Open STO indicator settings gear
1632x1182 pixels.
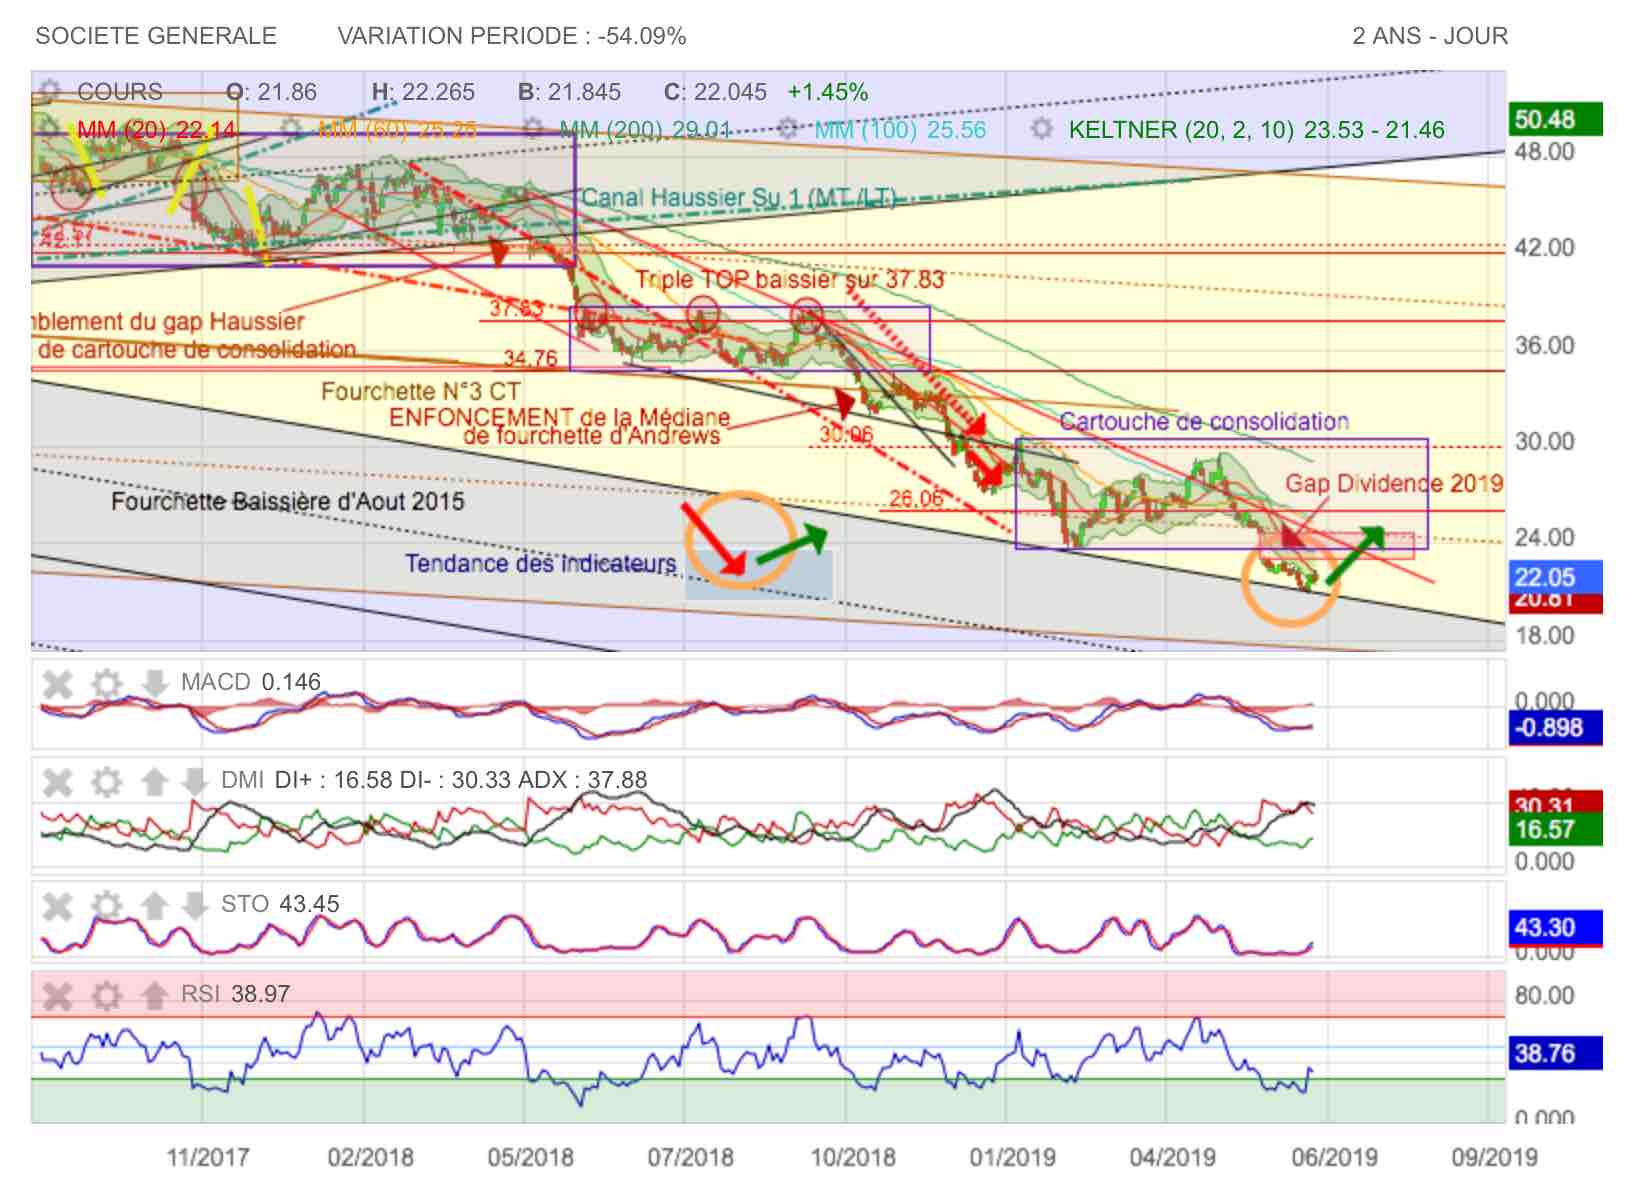point(106,905)
